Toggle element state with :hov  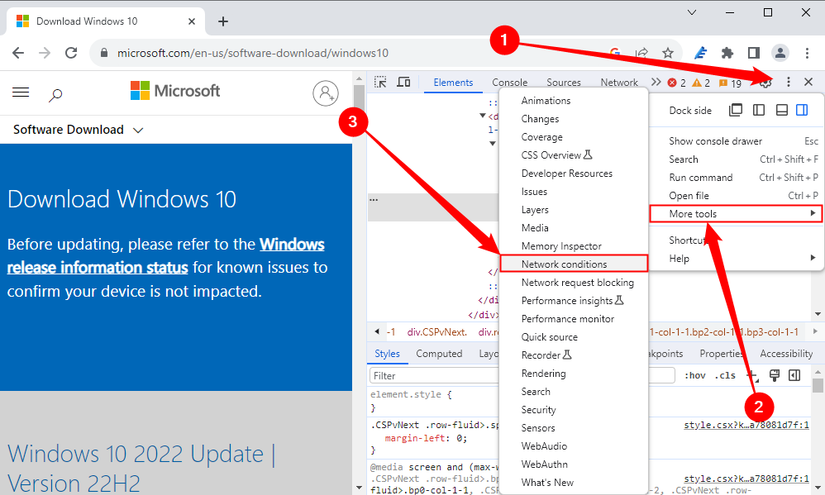point(695,375)
